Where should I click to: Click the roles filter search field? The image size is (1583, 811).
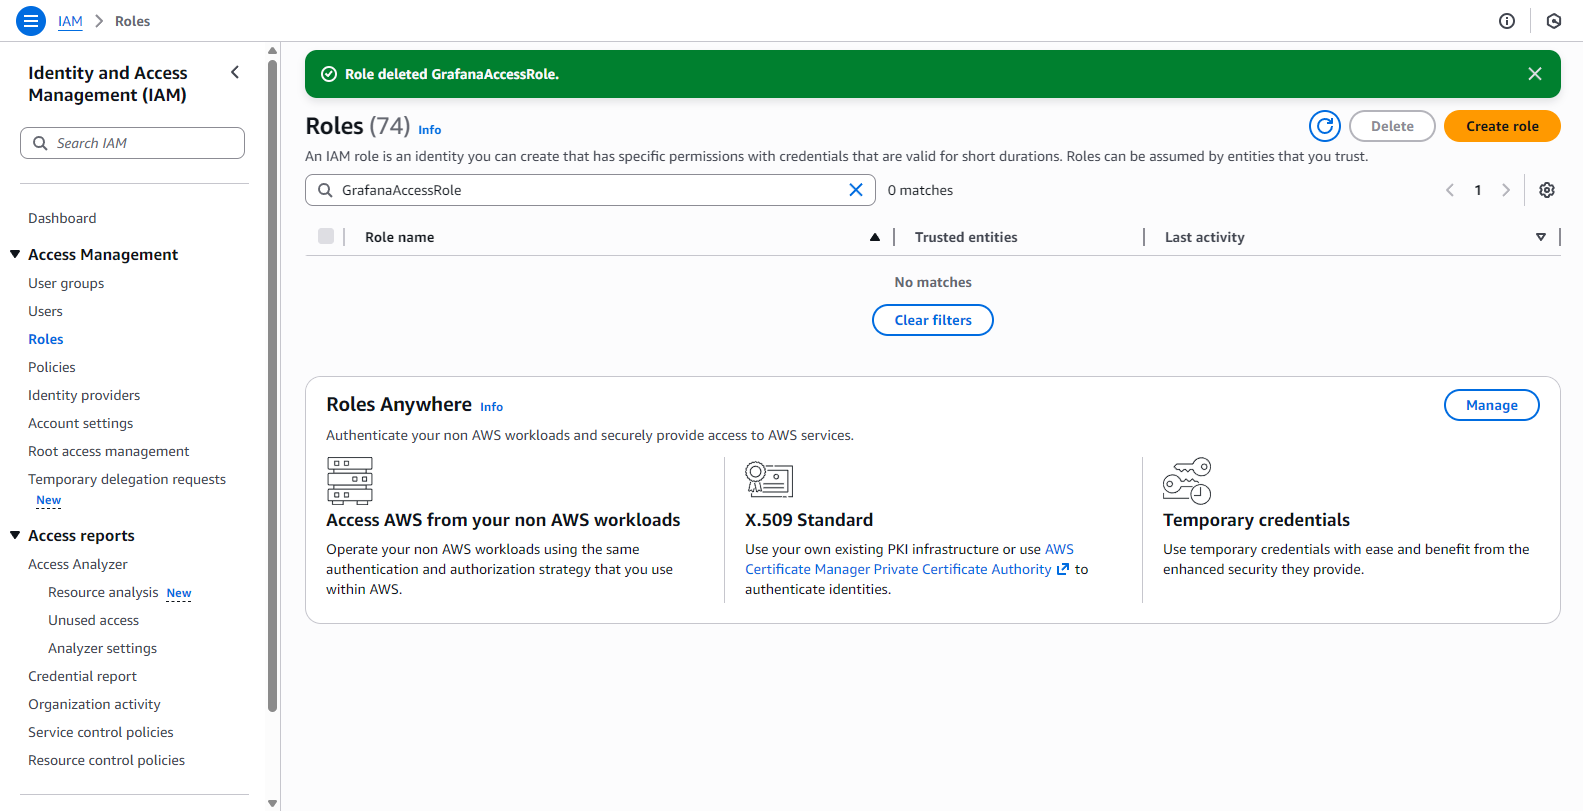[x=590, y=190]
